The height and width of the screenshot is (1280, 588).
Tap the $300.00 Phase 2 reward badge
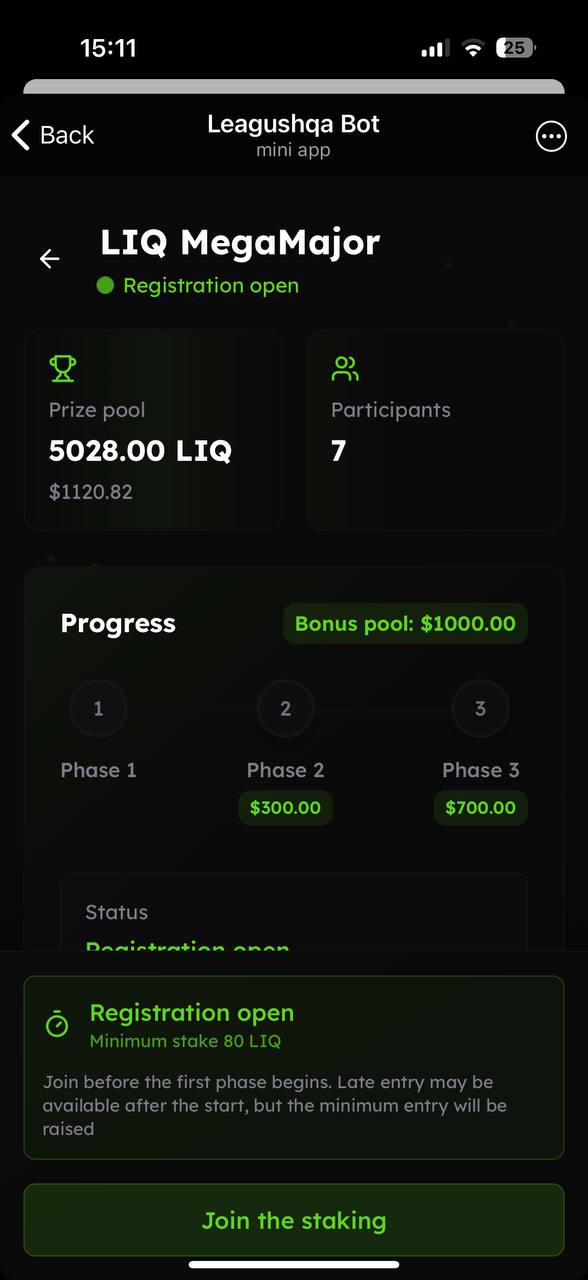click(x=285, y=808)
